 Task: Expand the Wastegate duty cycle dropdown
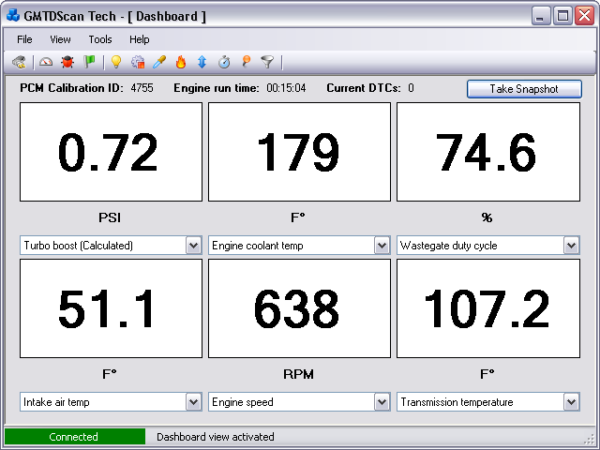click(x=571, y=245)
